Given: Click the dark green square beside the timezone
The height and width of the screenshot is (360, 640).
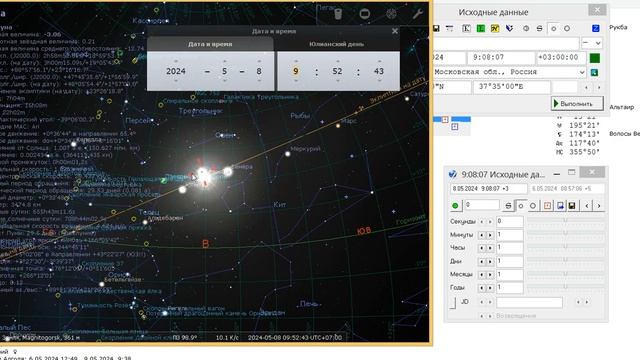Looking at the screenshot, I should 595,58.
